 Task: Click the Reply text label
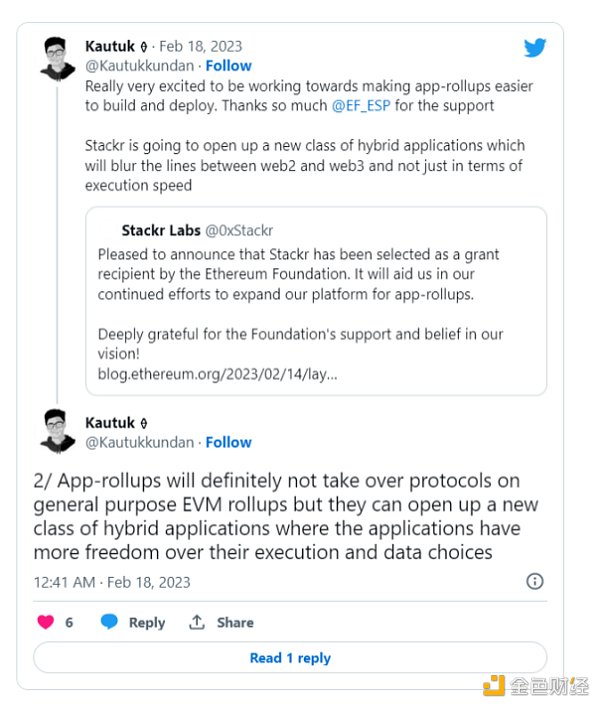click(146, 622)
